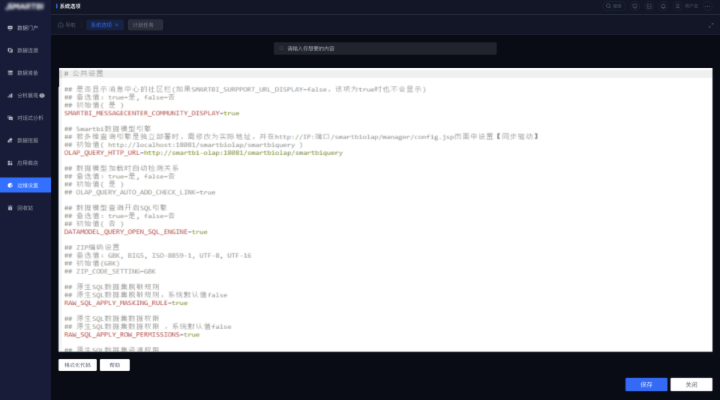Click the 格式化代码 button below the editor

[x=78, y=365]
